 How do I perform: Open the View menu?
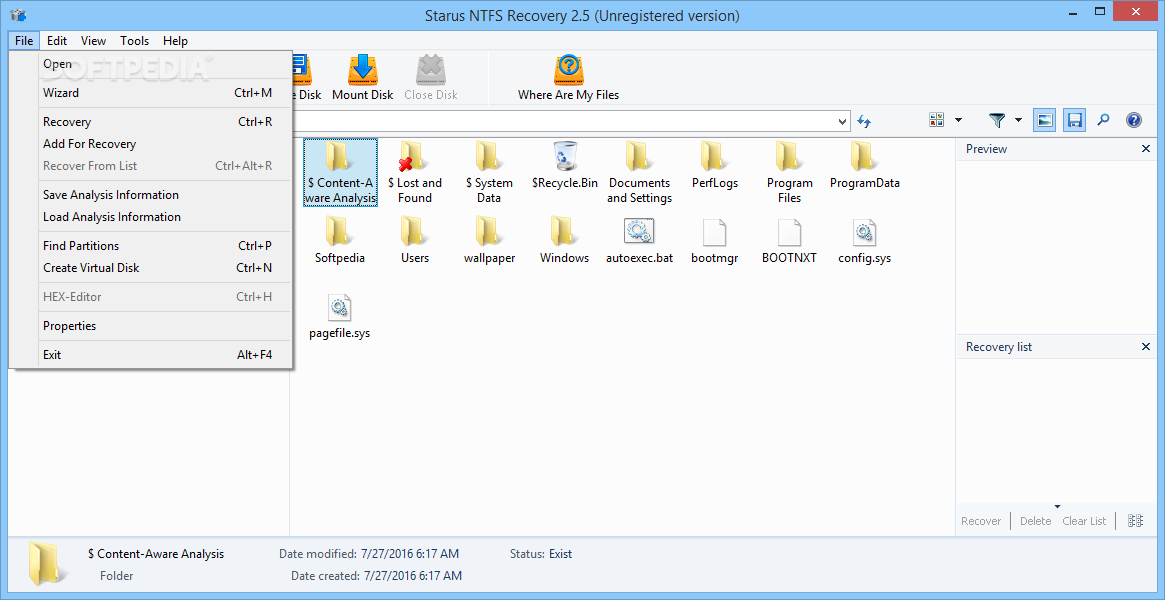point(94,41)
